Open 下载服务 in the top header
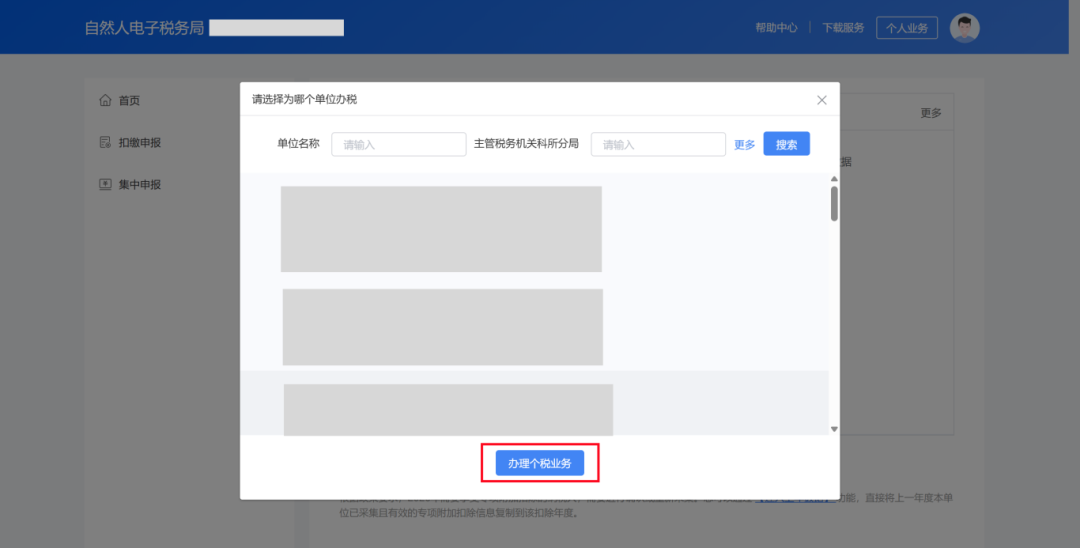The height and width of the screenshot is (548, 1080). (x=843, y=28)
